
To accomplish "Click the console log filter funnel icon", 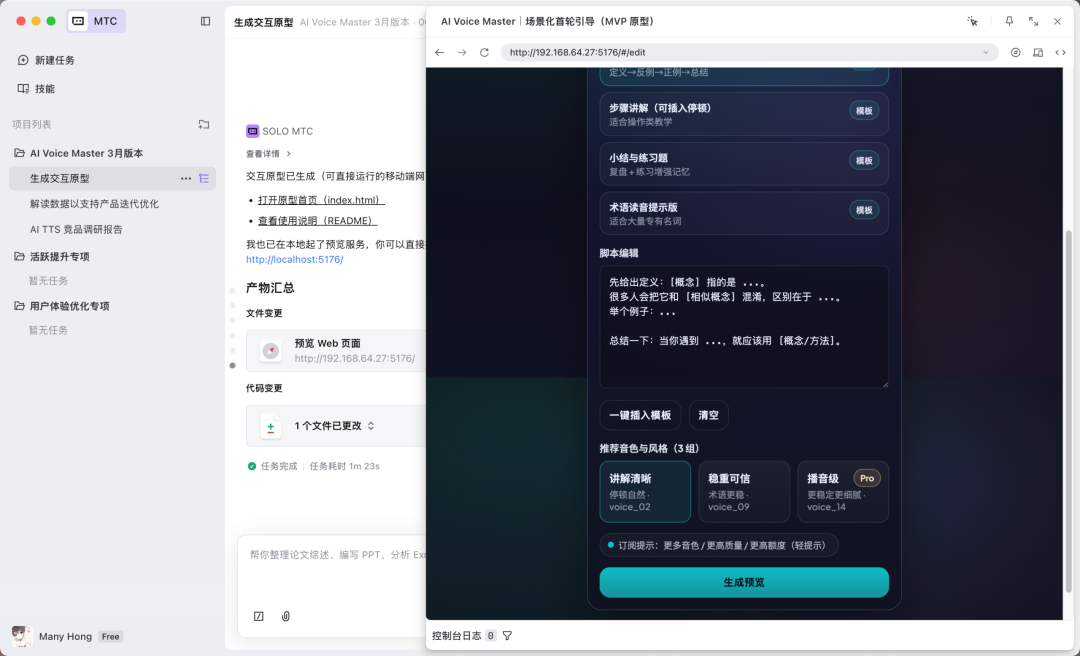I will point(507,635).
